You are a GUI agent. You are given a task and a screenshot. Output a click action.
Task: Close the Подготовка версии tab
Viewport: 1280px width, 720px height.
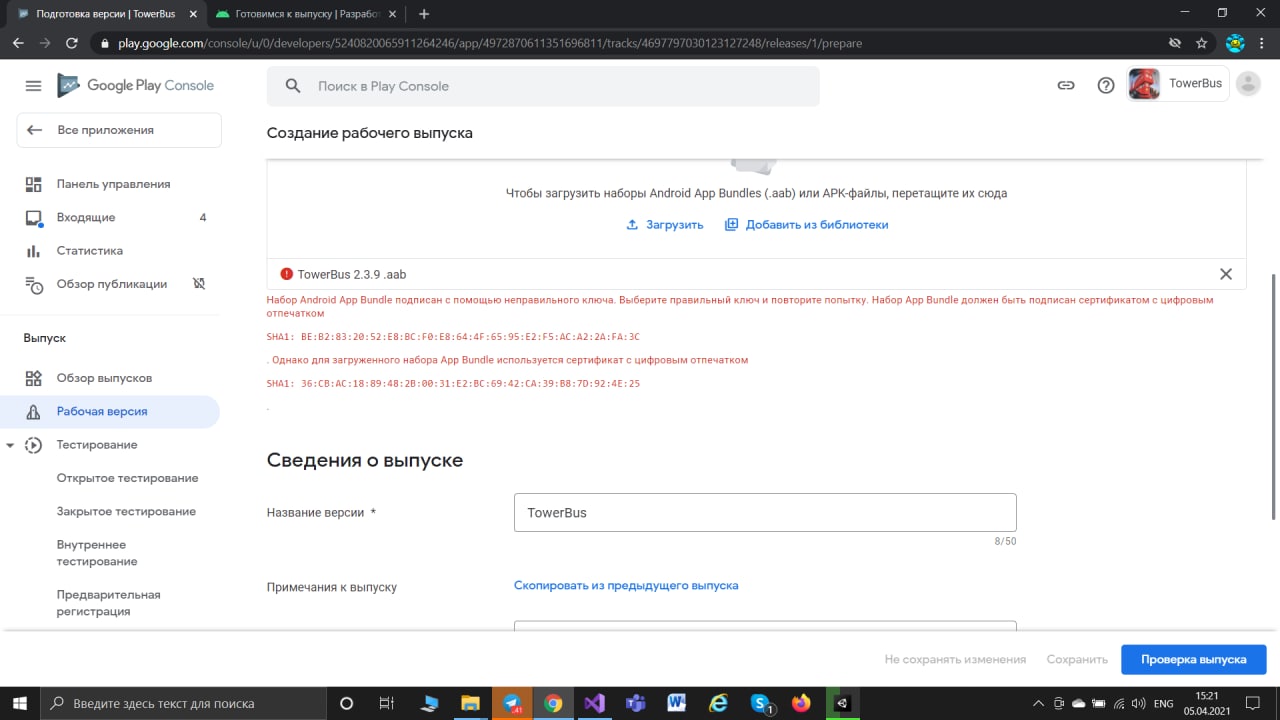coord(193,14)
